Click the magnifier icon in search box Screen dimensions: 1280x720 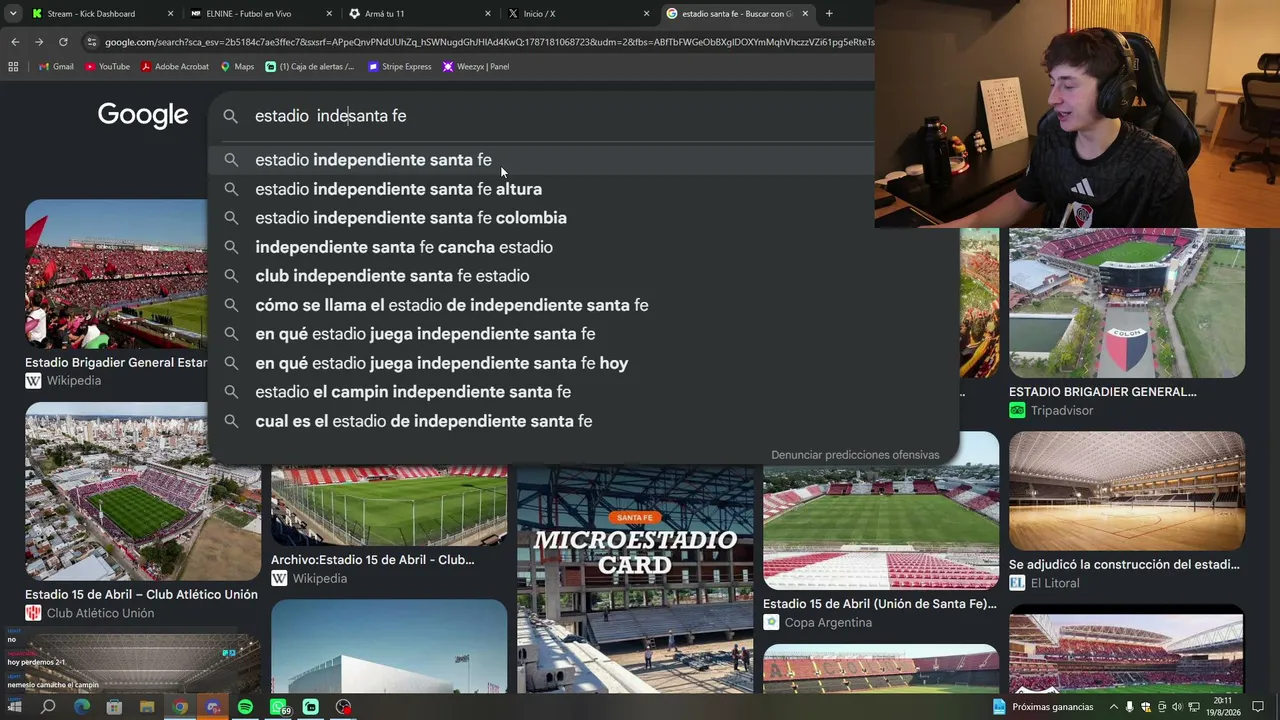(231, 116)
